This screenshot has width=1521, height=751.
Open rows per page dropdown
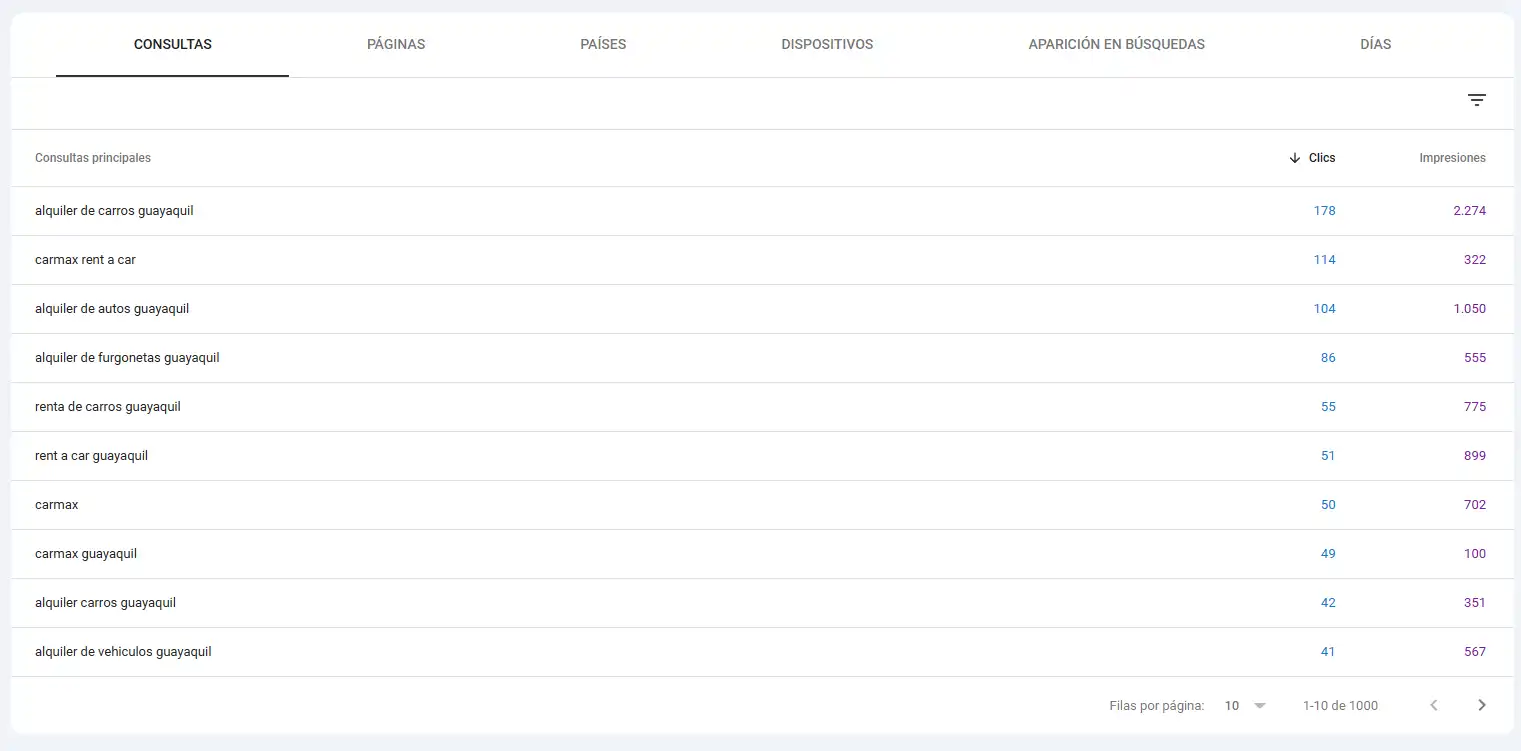[1245, 705]
